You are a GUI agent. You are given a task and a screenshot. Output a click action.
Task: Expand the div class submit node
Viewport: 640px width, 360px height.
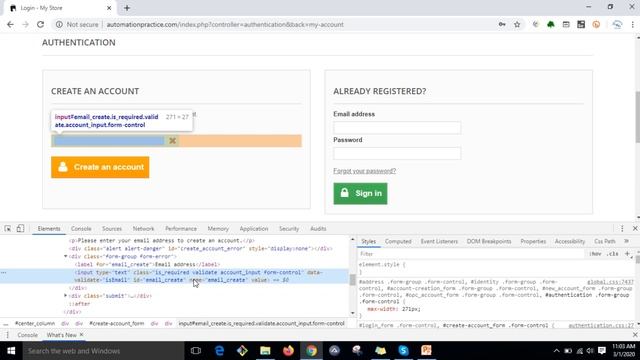66,296
